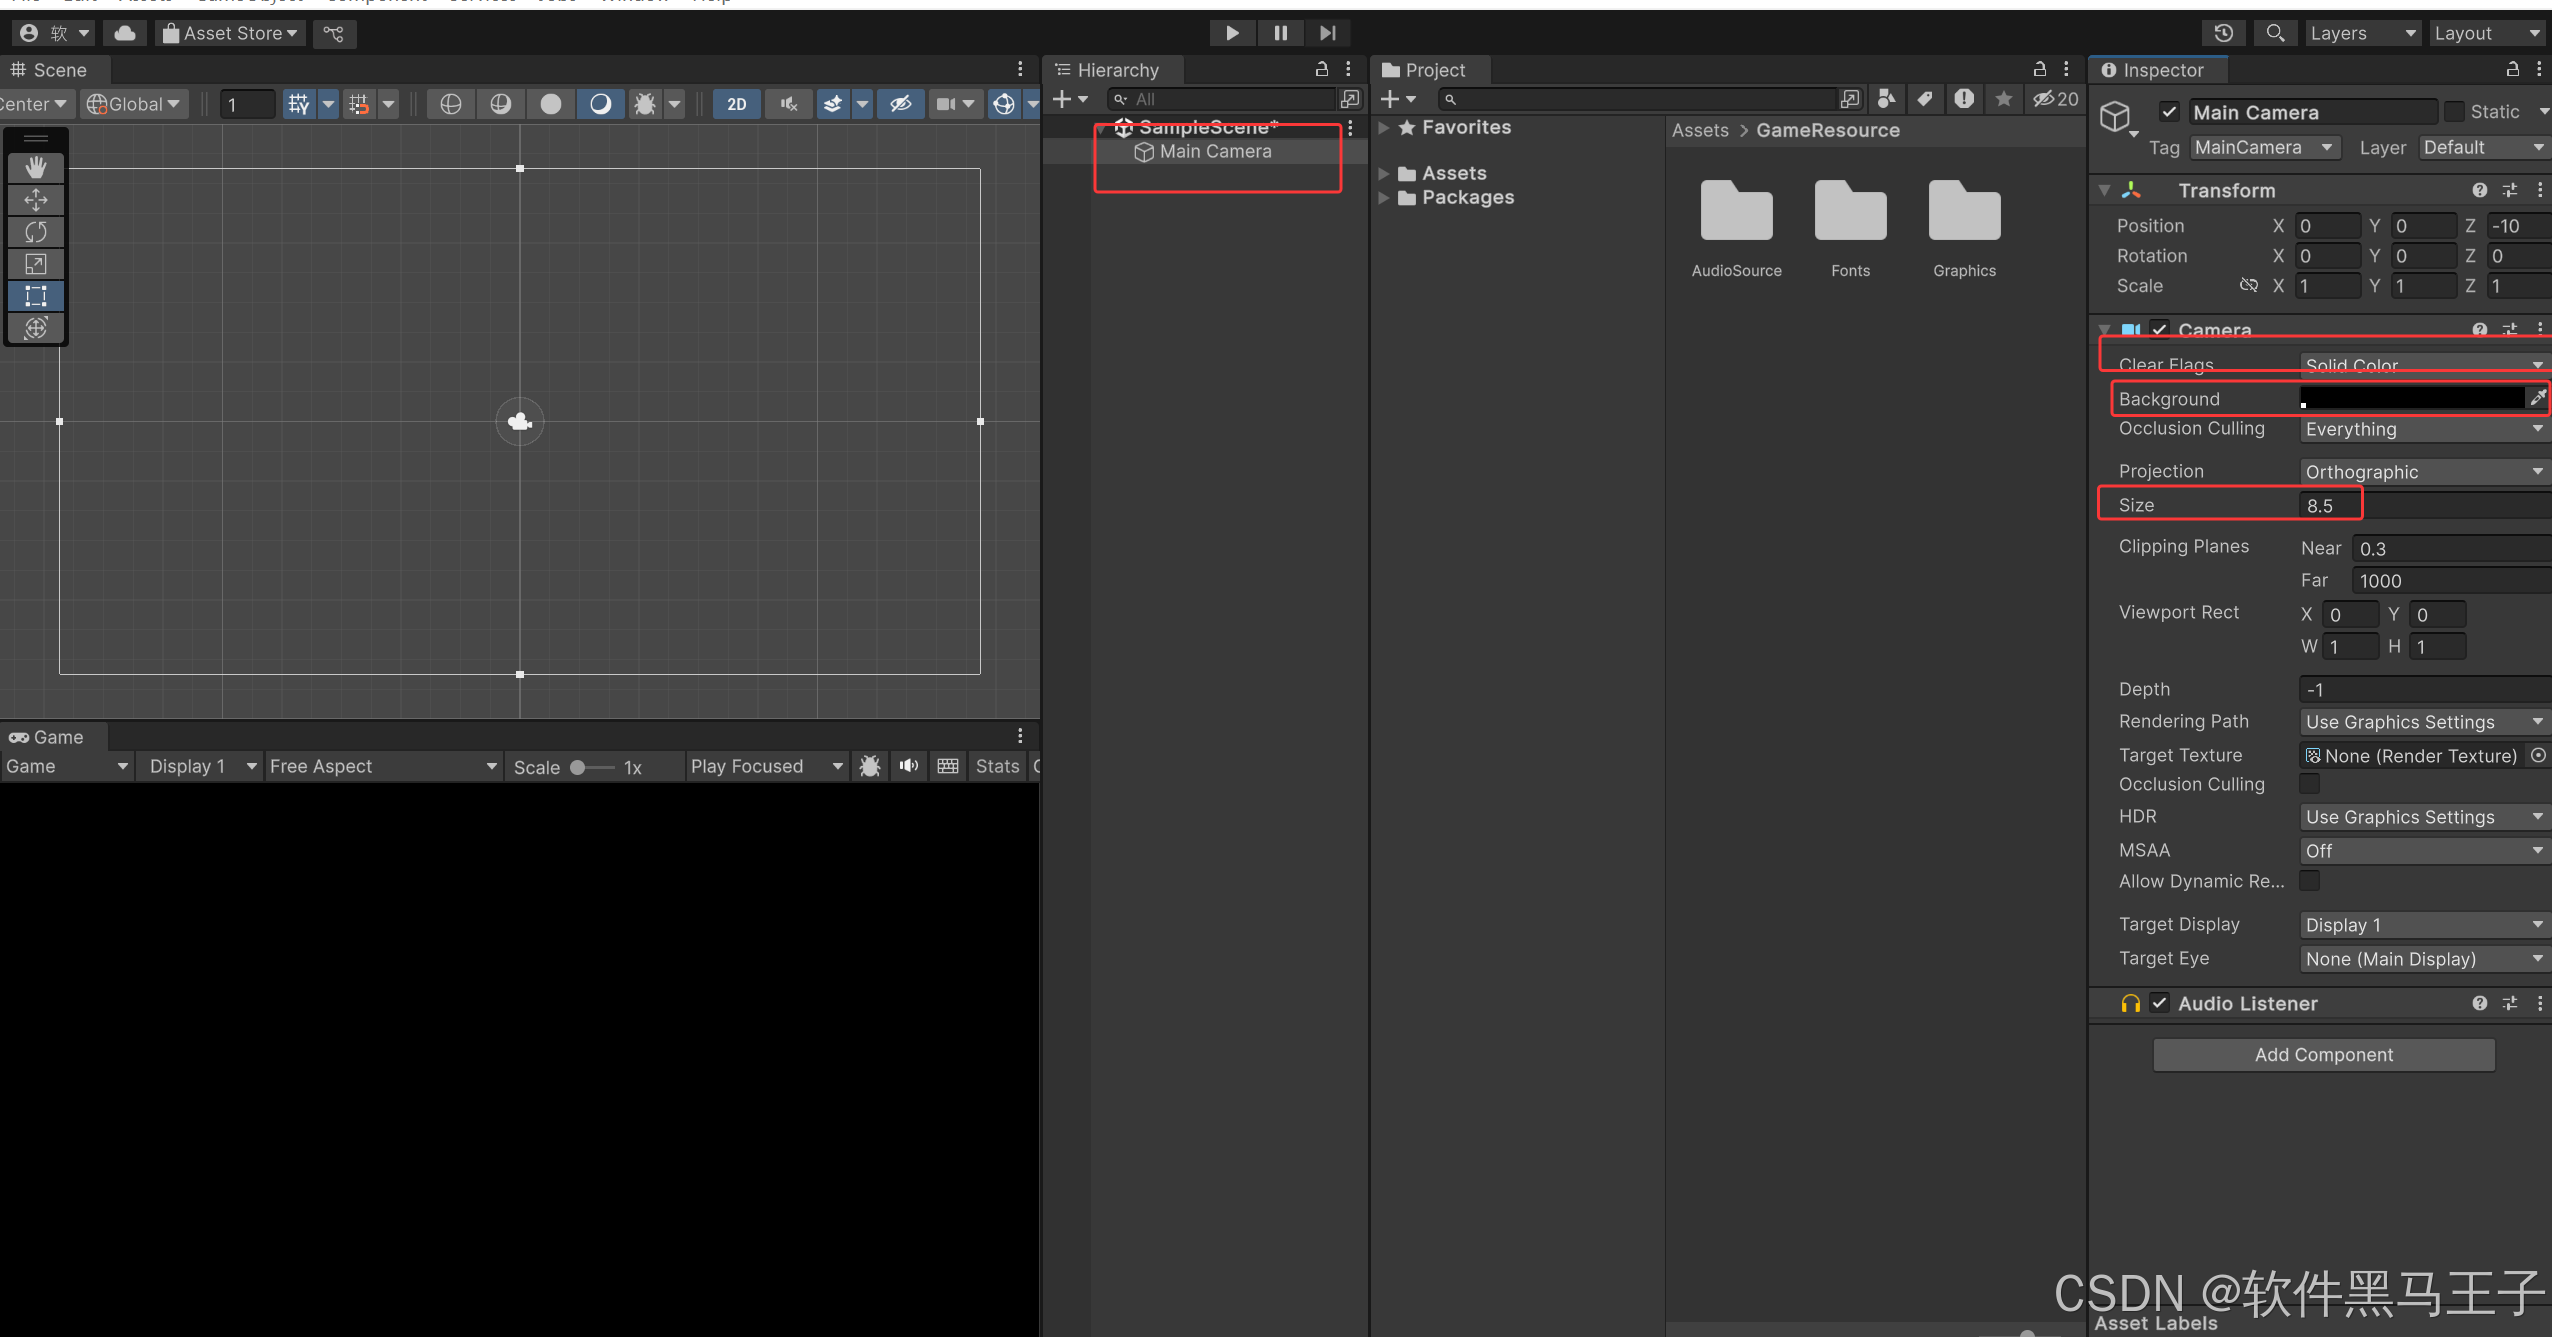Viewport: 2552px width, 1337px height.
Task: Toggle the Static checkbox for Main Camera
Action: tap(2454, 111)
